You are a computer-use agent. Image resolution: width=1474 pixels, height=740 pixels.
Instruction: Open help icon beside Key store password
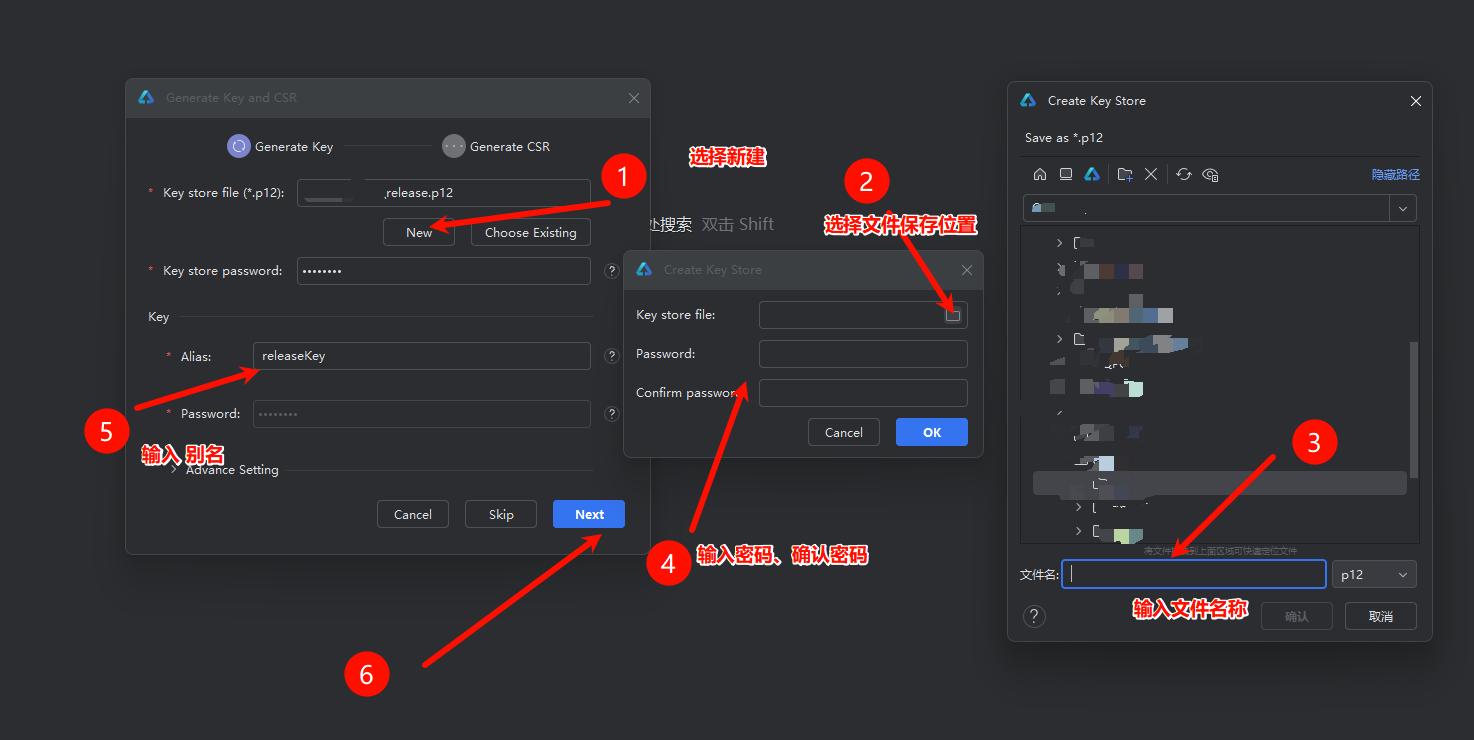click(612, 271)
